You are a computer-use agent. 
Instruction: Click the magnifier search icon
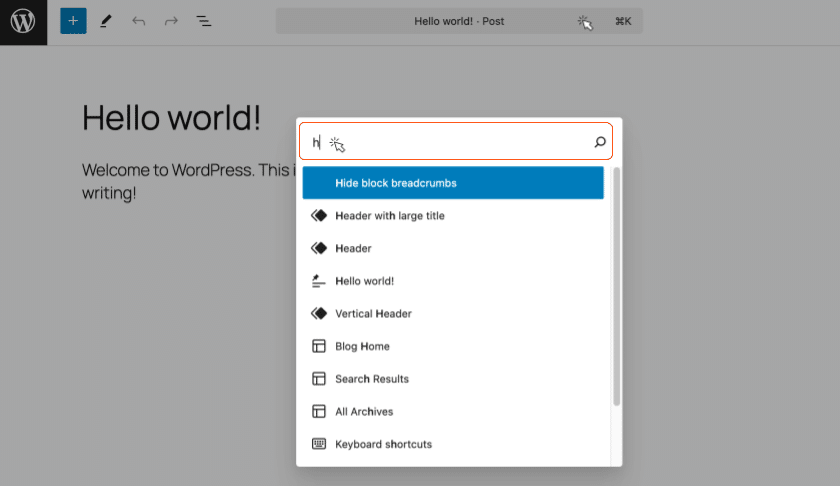[x=599, y=142]
